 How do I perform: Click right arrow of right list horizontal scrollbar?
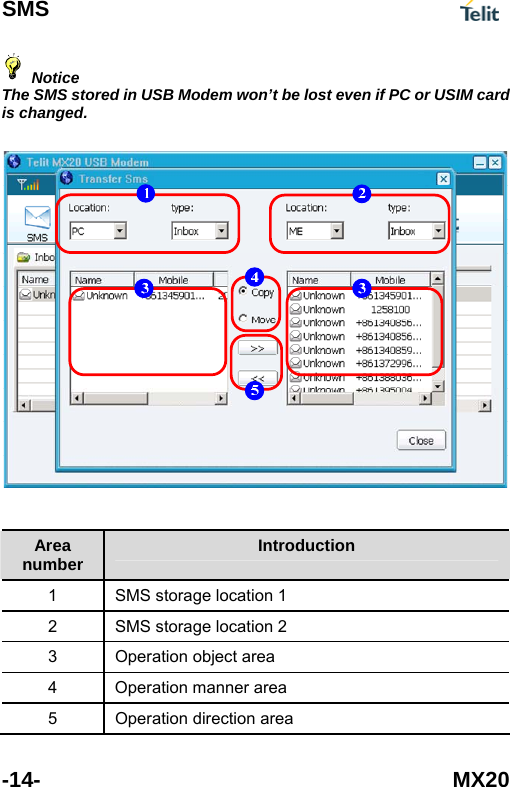click(x=425, y=399)
